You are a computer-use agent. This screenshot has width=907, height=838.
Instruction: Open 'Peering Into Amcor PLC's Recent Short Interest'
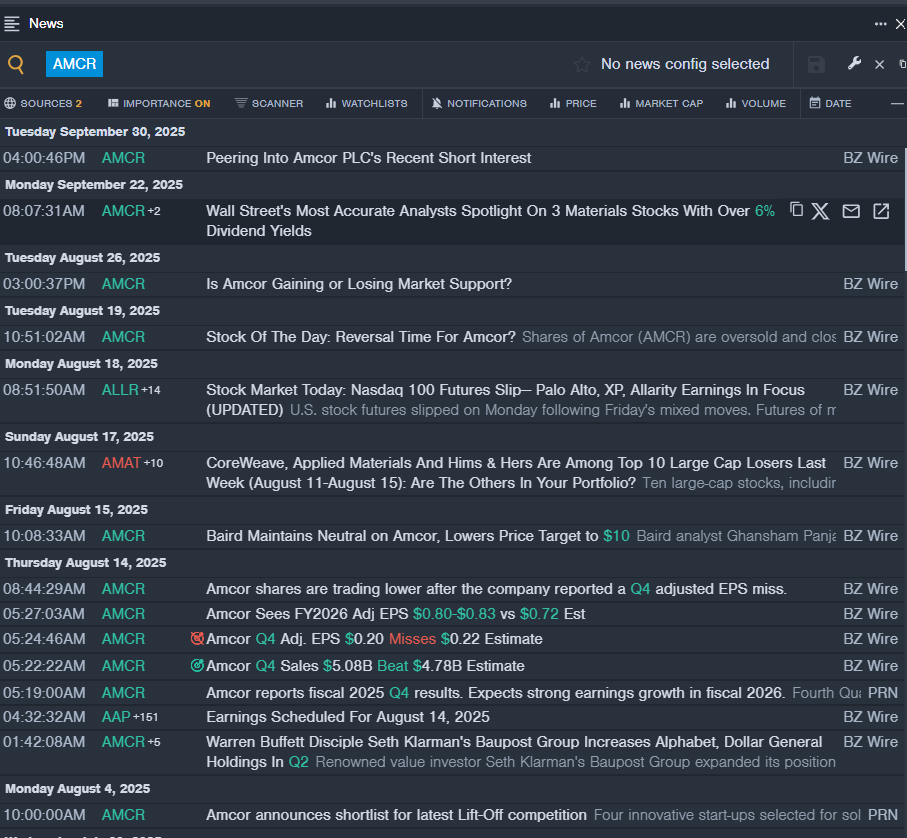pos(368,158)
